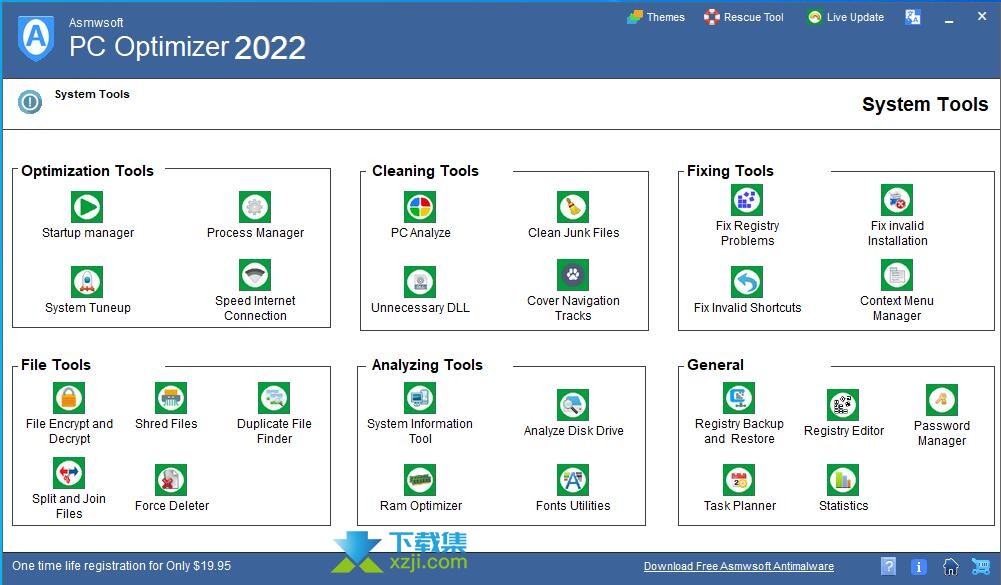This screenshot has width=1001, height=585.
Task: Open Clean Junk Files broom icon
Action: click(573, 207)
